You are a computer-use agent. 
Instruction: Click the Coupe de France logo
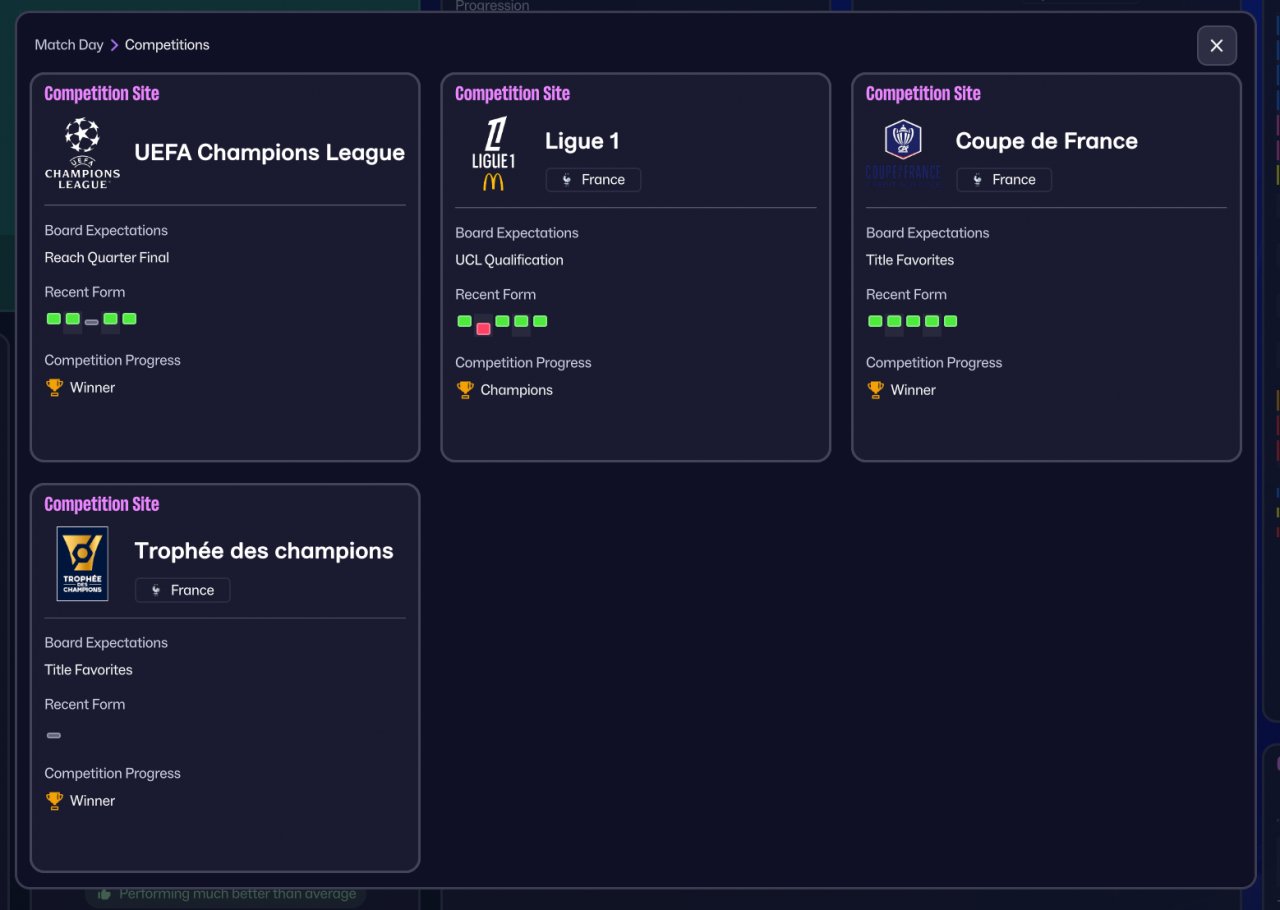(903, 153)
